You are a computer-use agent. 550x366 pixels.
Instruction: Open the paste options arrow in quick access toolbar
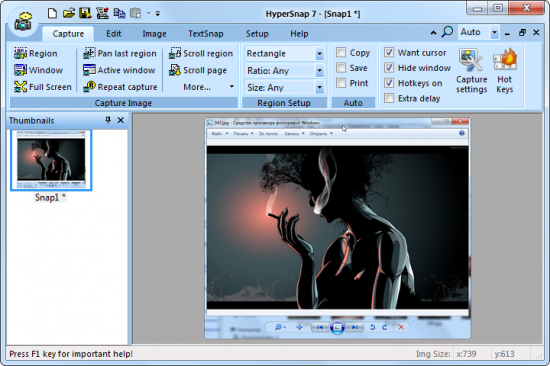148,14
